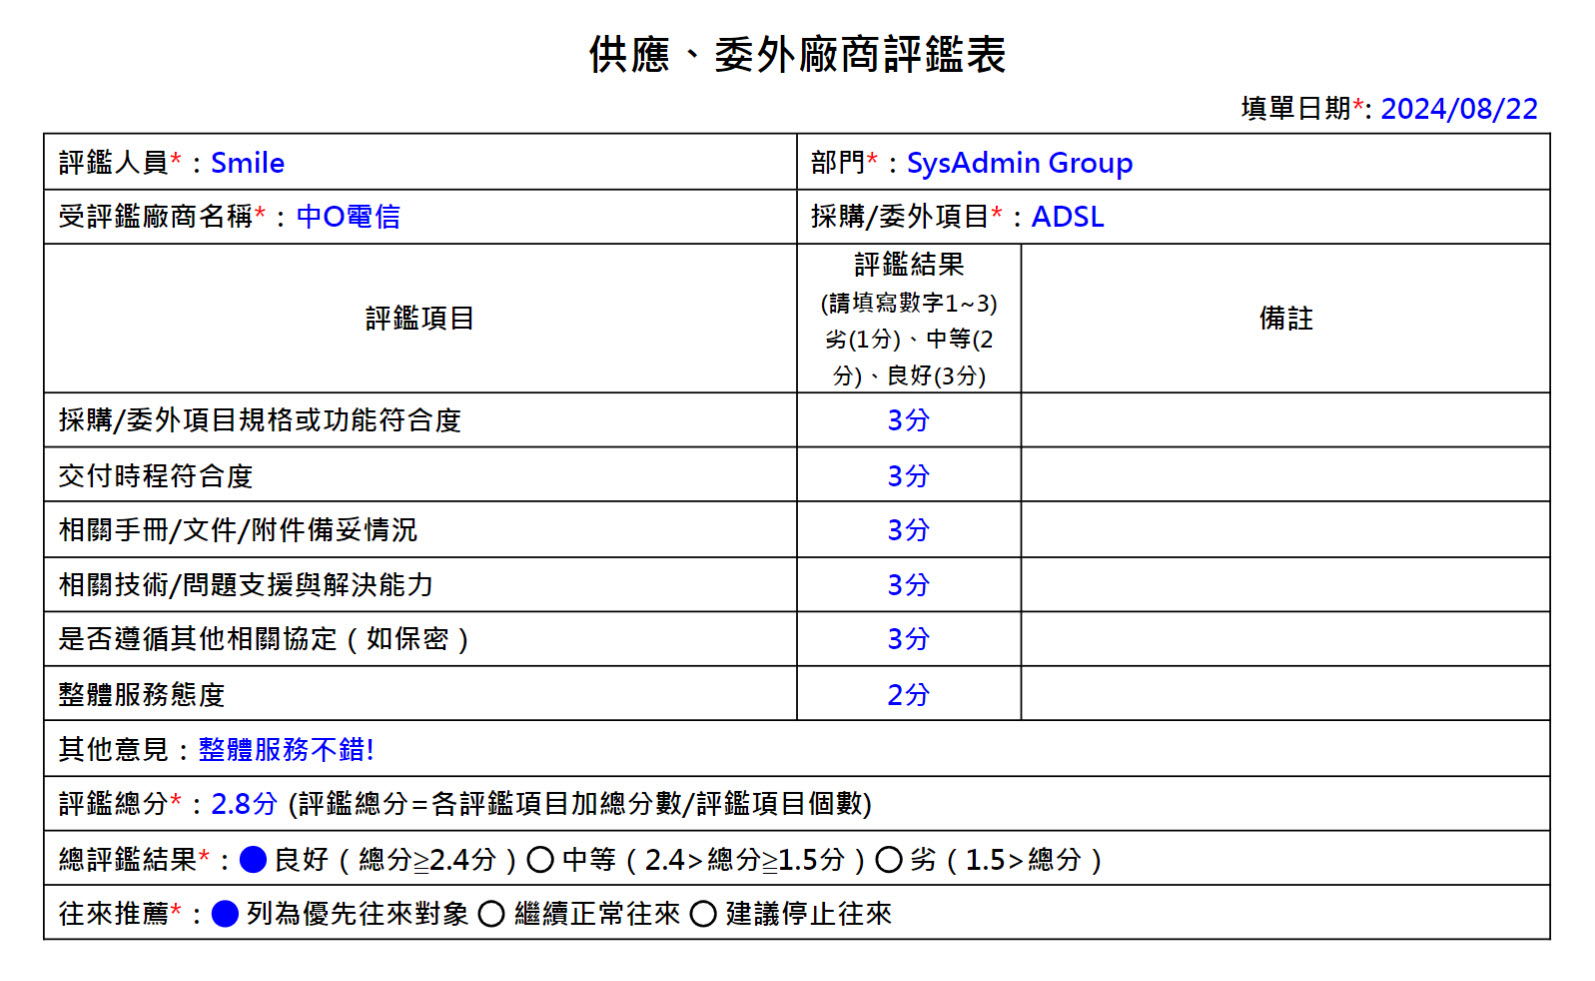Click remarks cell for 交付時程符合度 row
Image resolution: width=1595 pixels, height=981 pixels.
(x=1285, y=474)
